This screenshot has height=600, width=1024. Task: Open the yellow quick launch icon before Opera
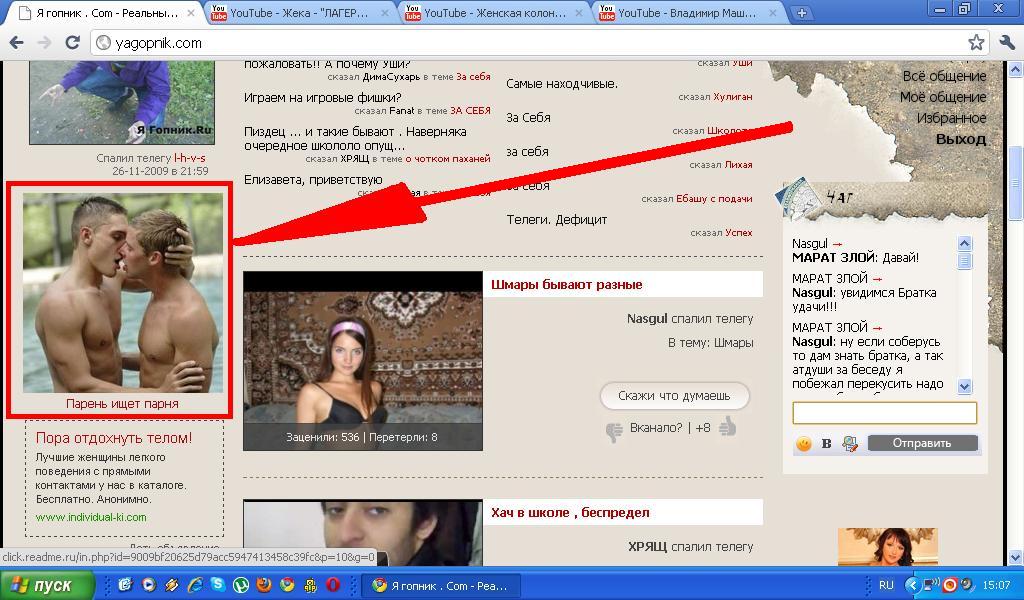click(x=310, y=585)
